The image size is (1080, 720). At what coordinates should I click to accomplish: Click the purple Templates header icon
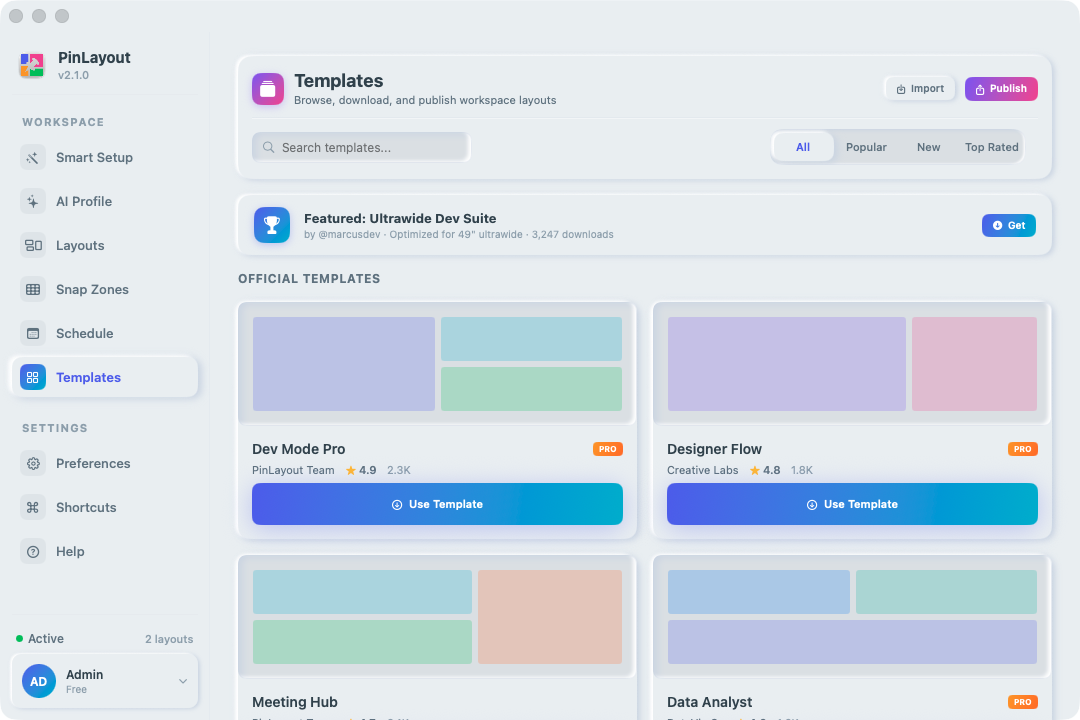pos(268,89)
